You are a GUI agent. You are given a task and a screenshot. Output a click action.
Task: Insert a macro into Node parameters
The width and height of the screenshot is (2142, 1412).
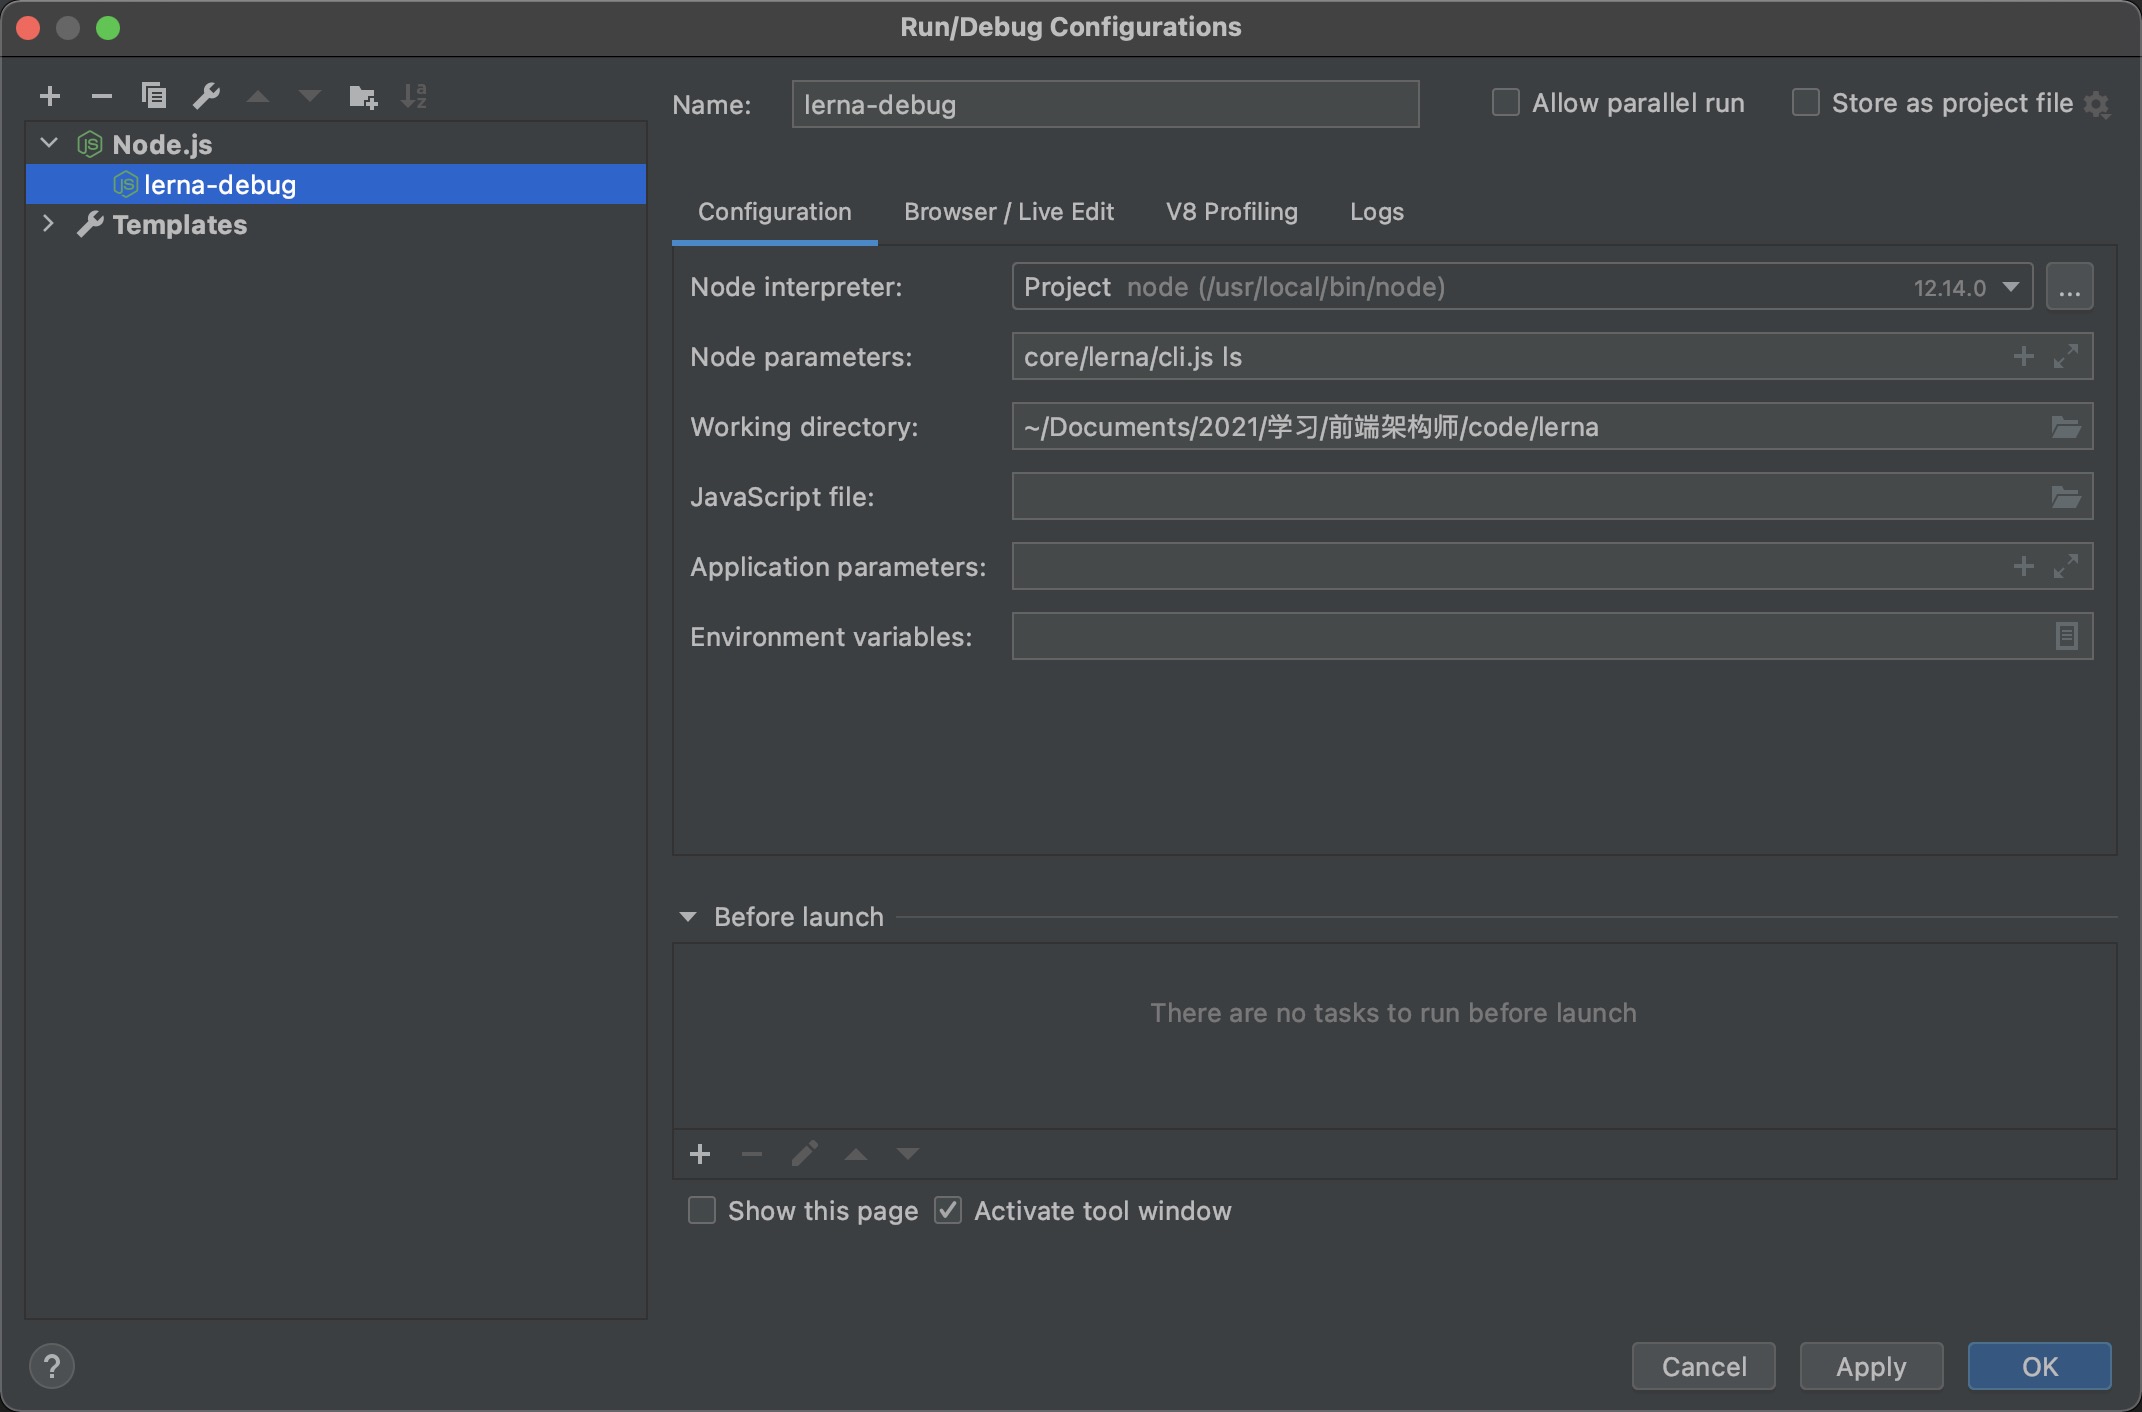coord(2024,356)
